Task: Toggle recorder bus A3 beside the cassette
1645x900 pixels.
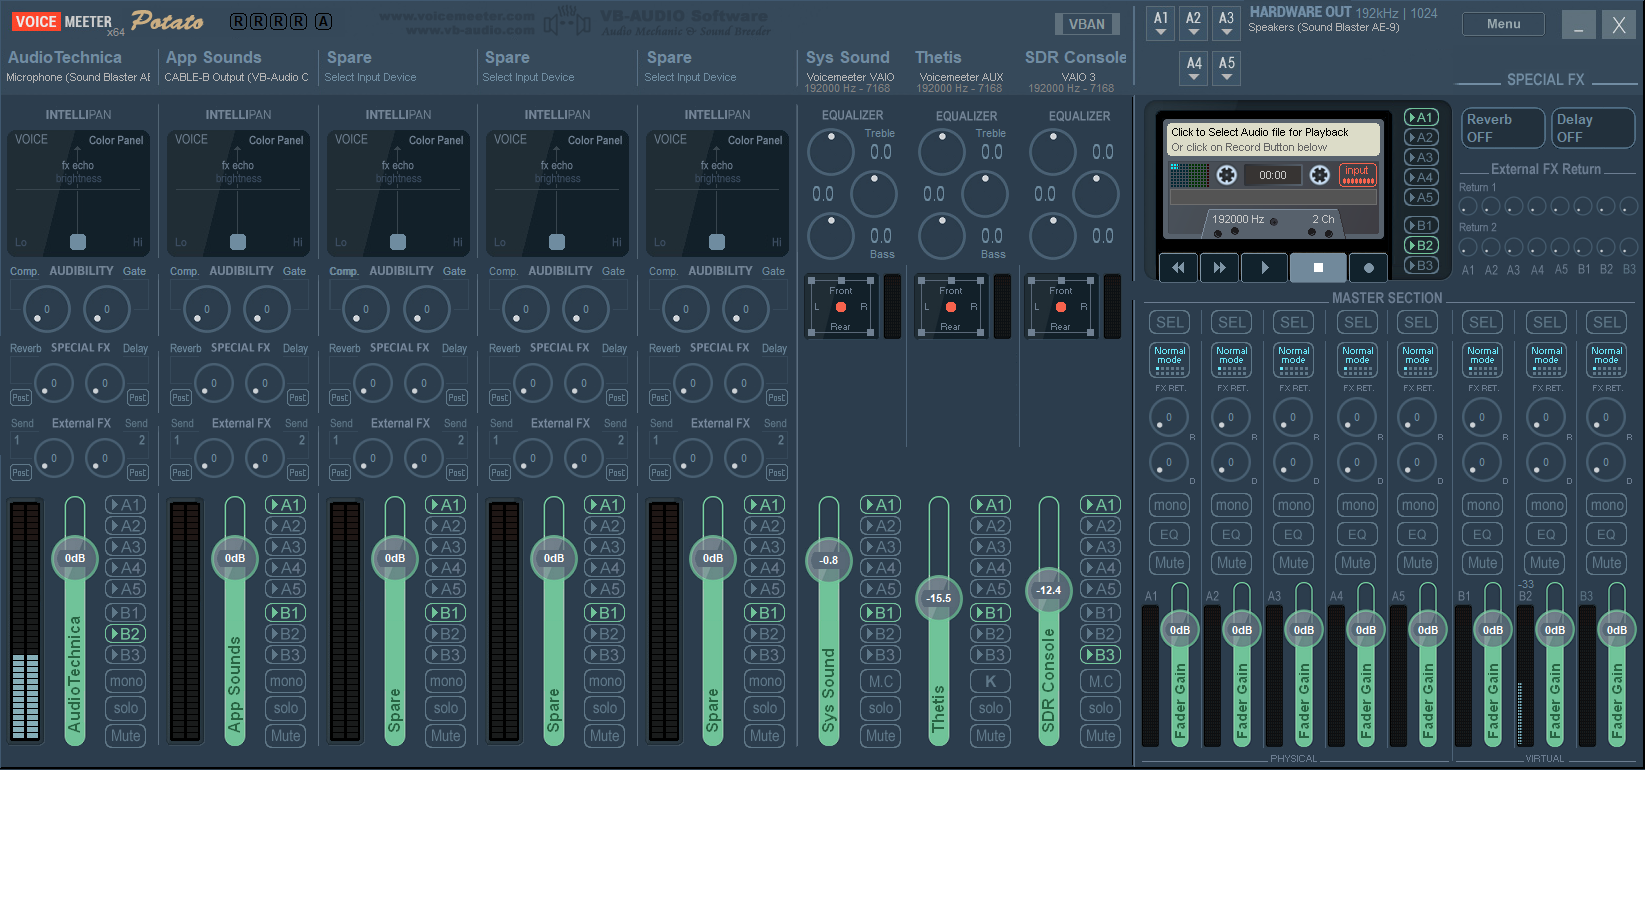Action: [1421, 157]
